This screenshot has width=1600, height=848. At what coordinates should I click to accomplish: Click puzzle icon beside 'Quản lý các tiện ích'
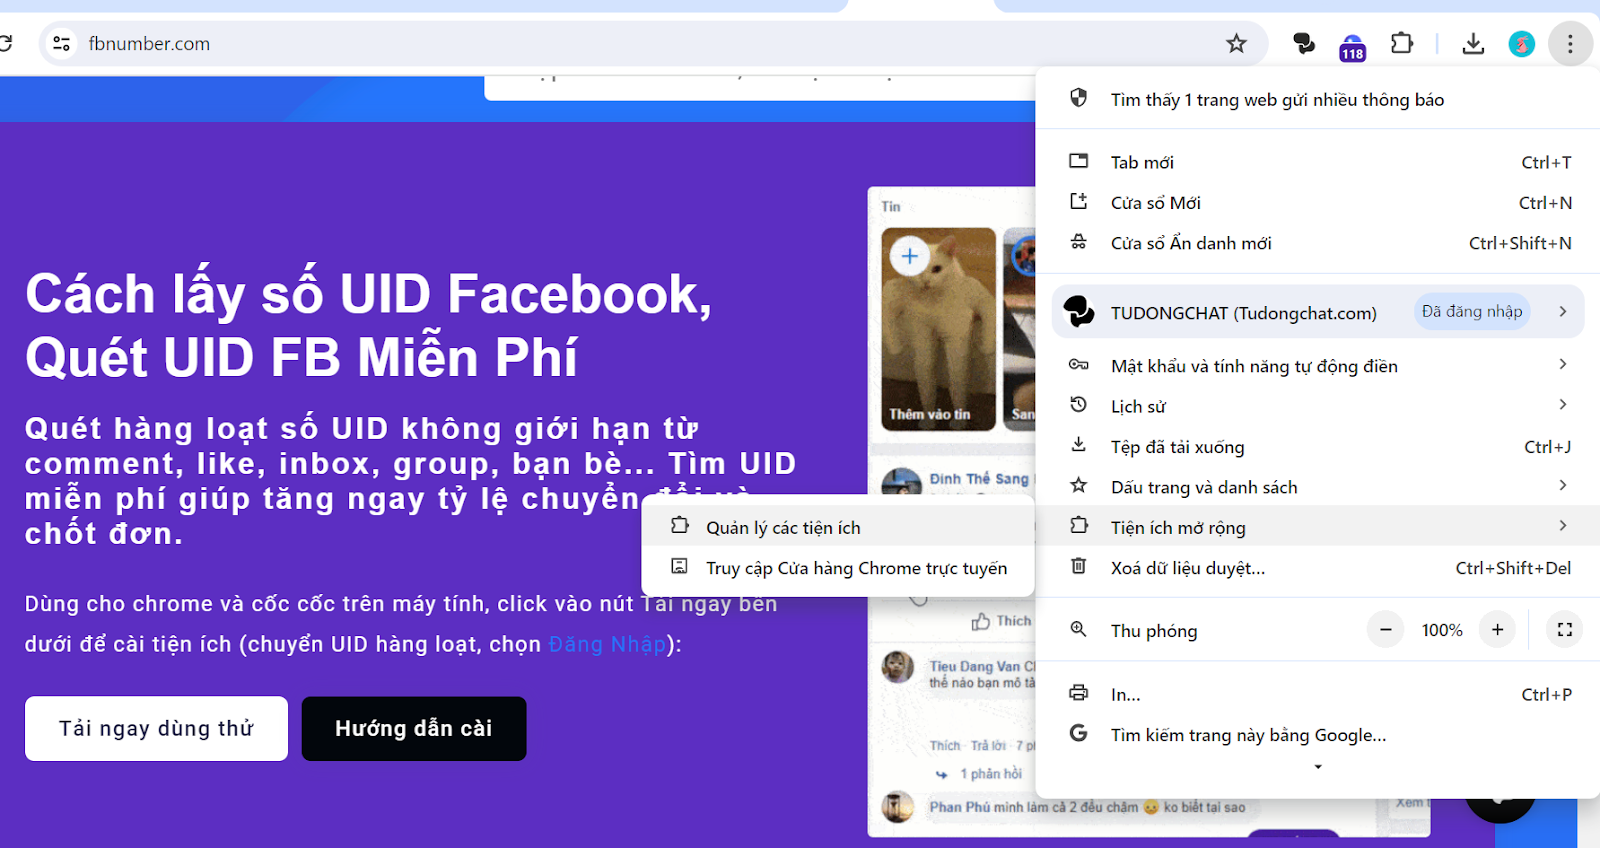tap(680, 526)
